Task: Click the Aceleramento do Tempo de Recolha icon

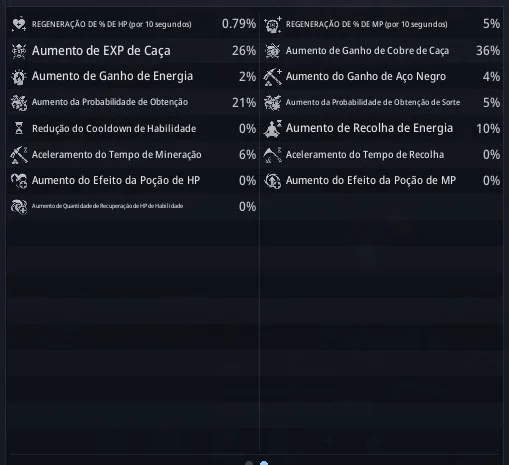Action: tap(273, 155)
